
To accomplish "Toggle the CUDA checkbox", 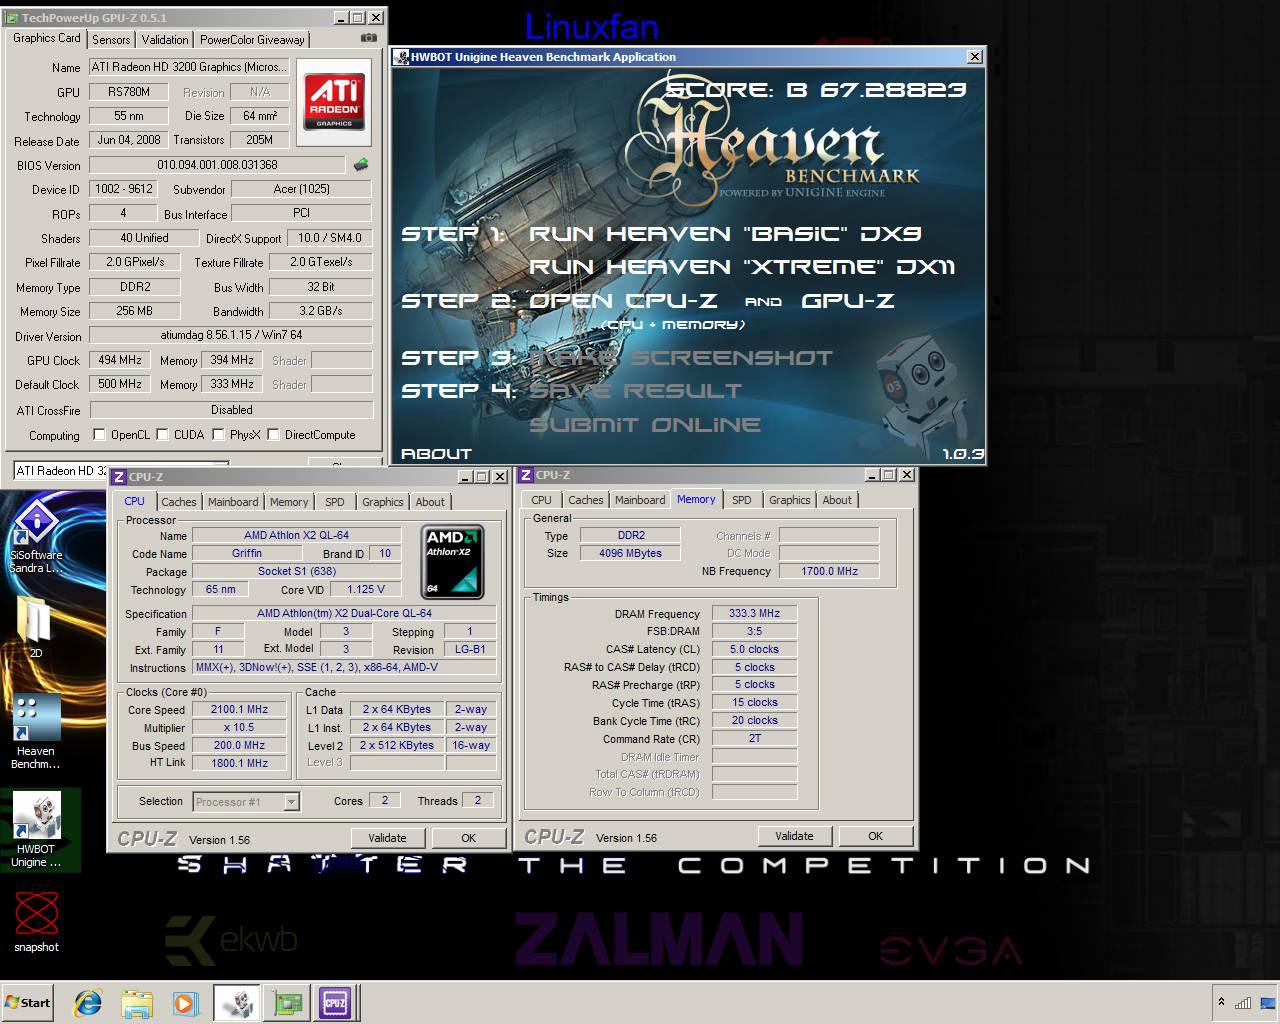I will click(x=163, y=435).
